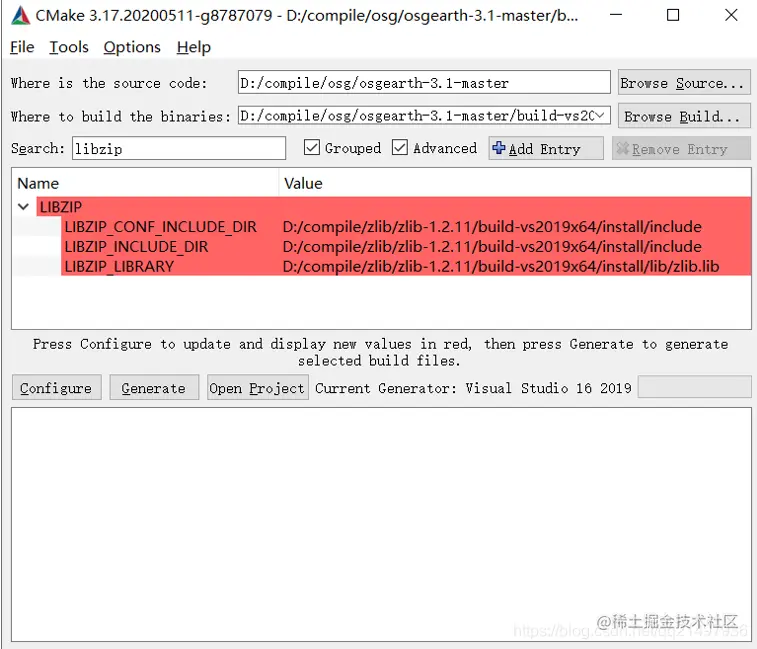Open the Options menu

click(x=132, y=47)
